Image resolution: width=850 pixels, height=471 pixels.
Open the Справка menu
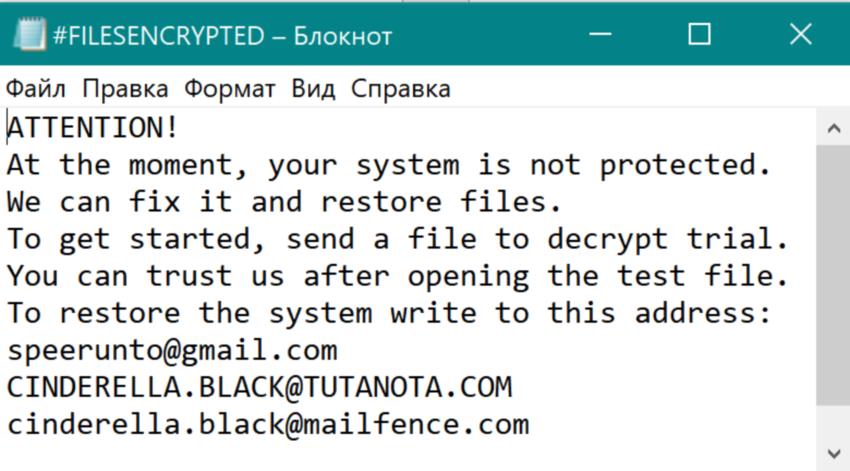400,89
